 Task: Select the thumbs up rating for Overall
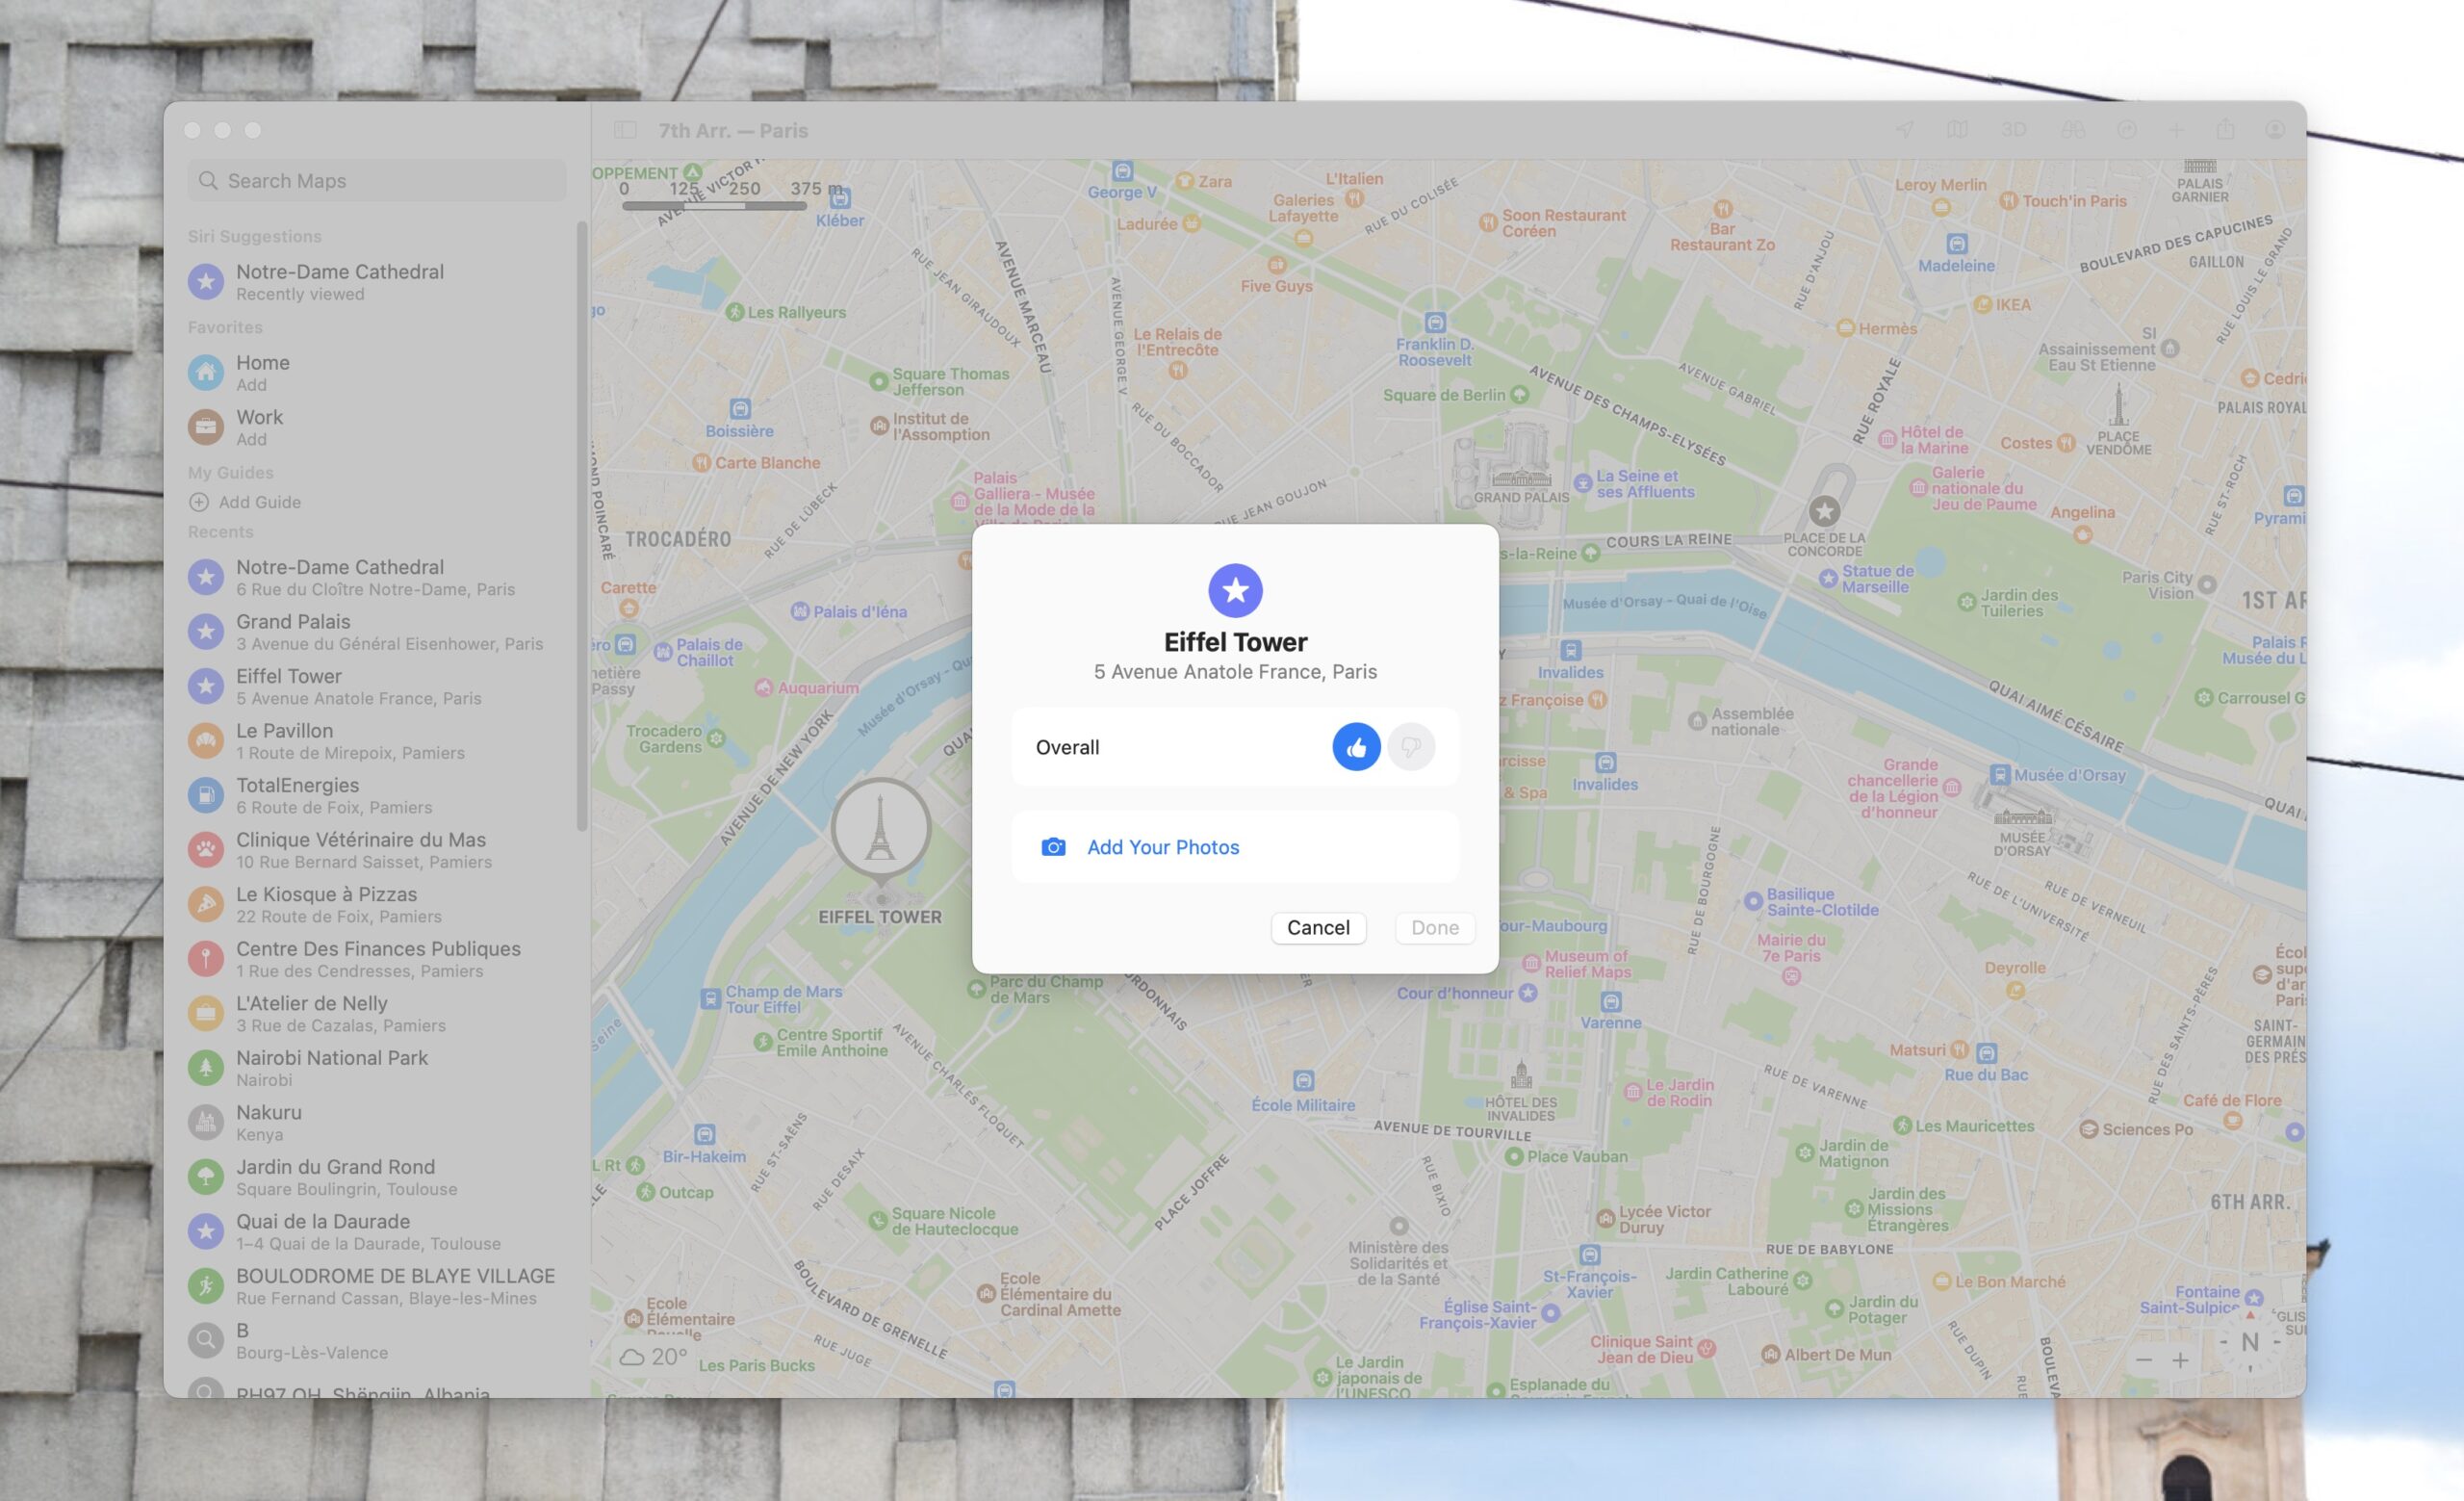point(1356,747)
